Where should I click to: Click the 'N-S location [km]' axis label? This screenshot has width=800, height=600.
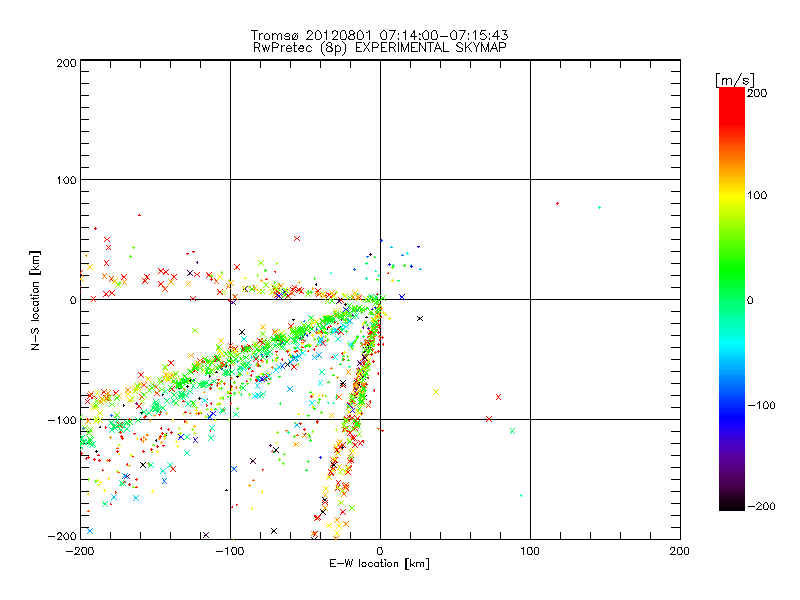tap(35, 300)
